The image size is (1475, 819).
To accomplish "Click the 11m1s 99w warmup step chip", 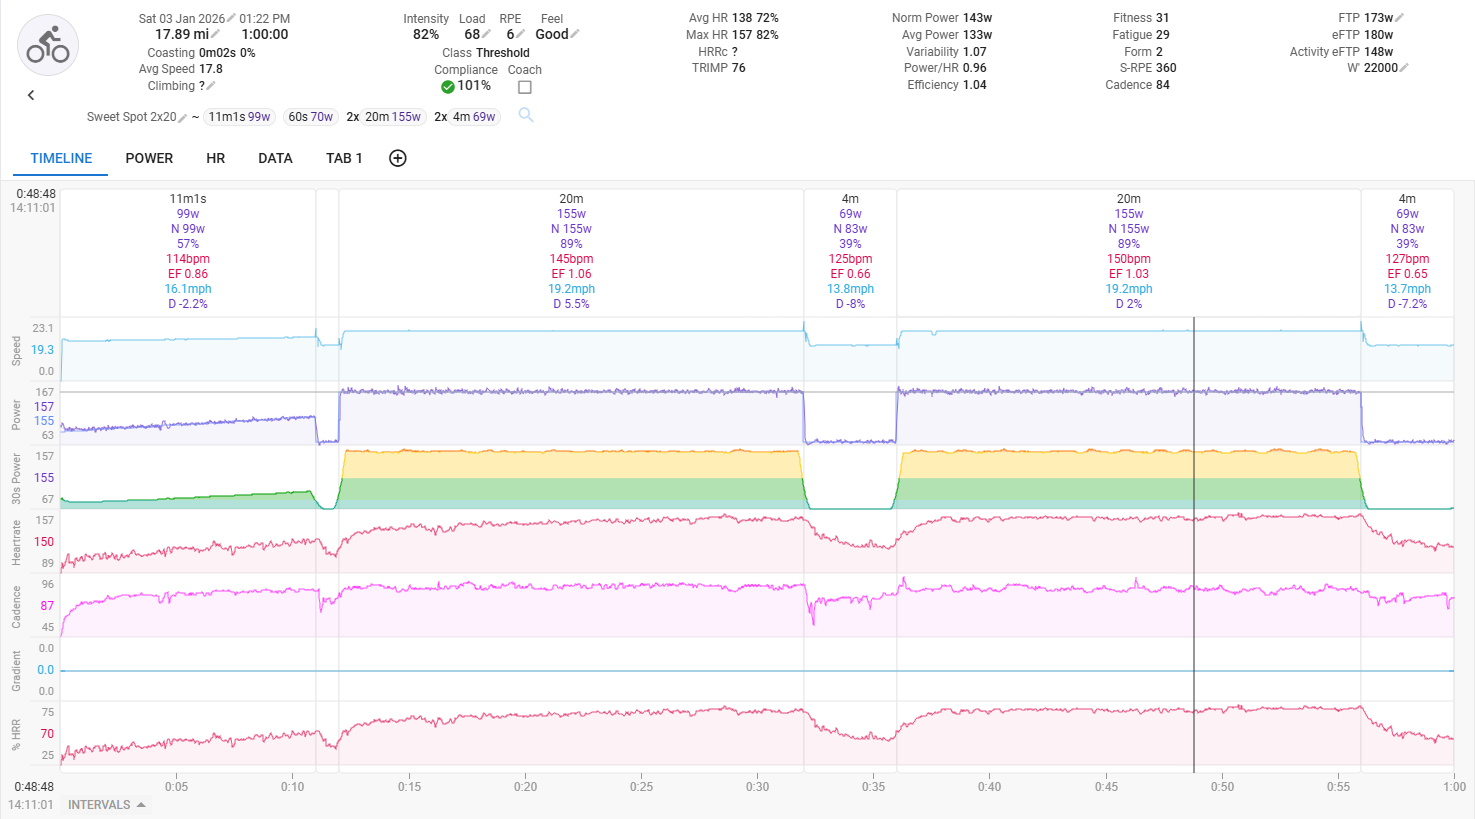I will (x=239, y=117).
